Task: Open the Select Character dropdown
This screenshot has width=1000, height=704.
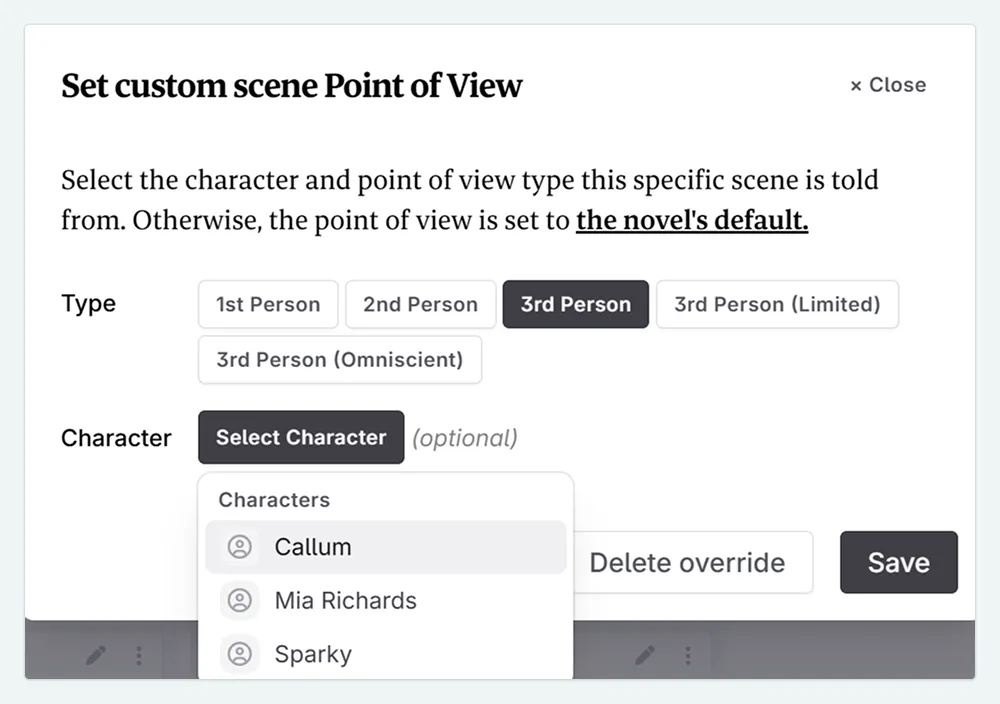Action: tap(300, 437)
